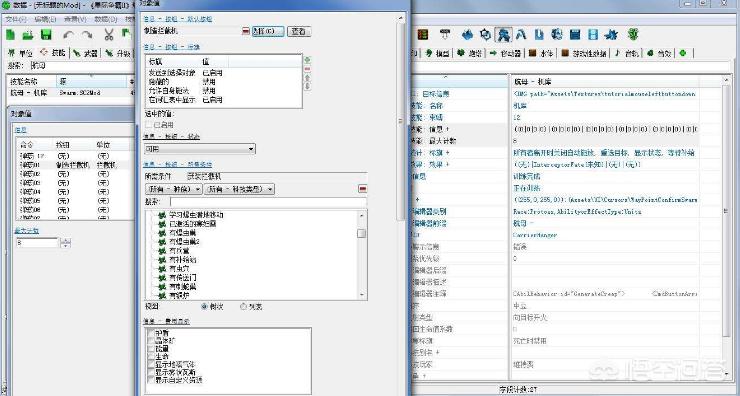Click the Undo arrow in the toolbar

[x=69, y=35]
